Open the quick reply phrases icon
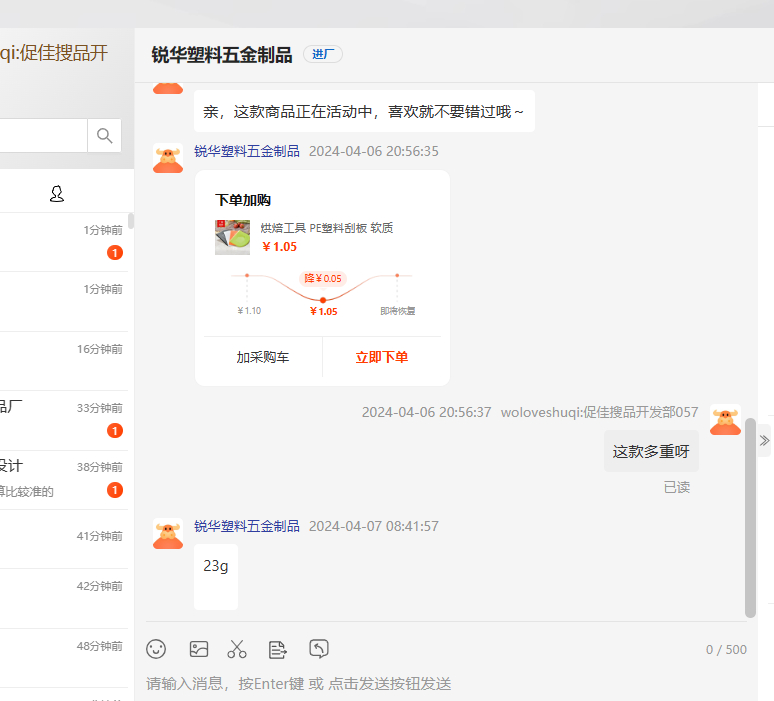774x701 pixels. click(x=278, y=649)
